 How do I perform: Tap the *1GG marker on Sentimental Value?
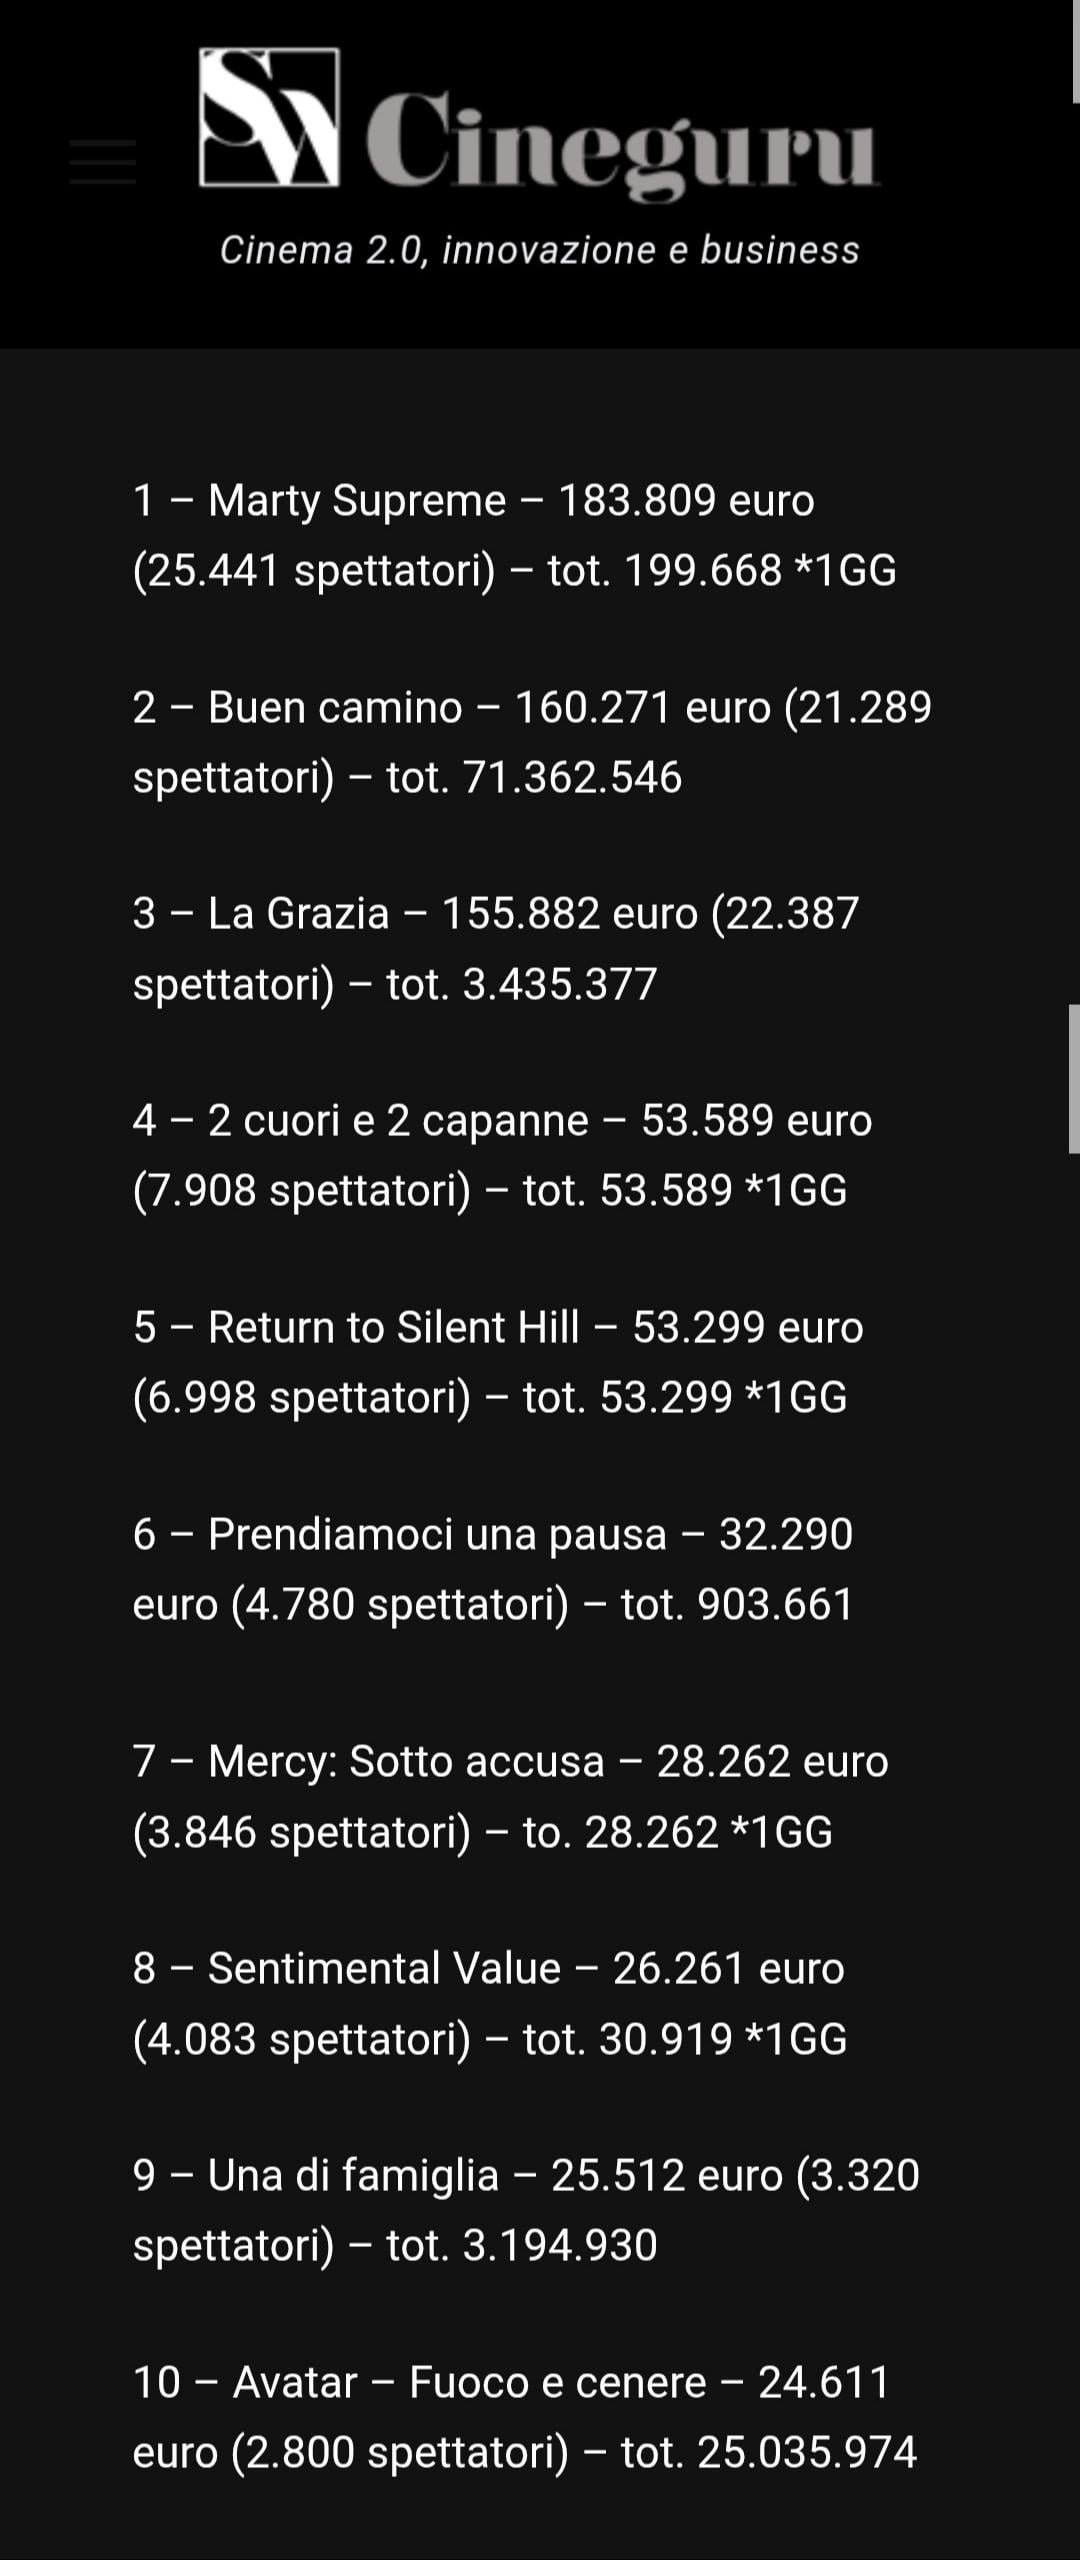(x=797, y=2039)
